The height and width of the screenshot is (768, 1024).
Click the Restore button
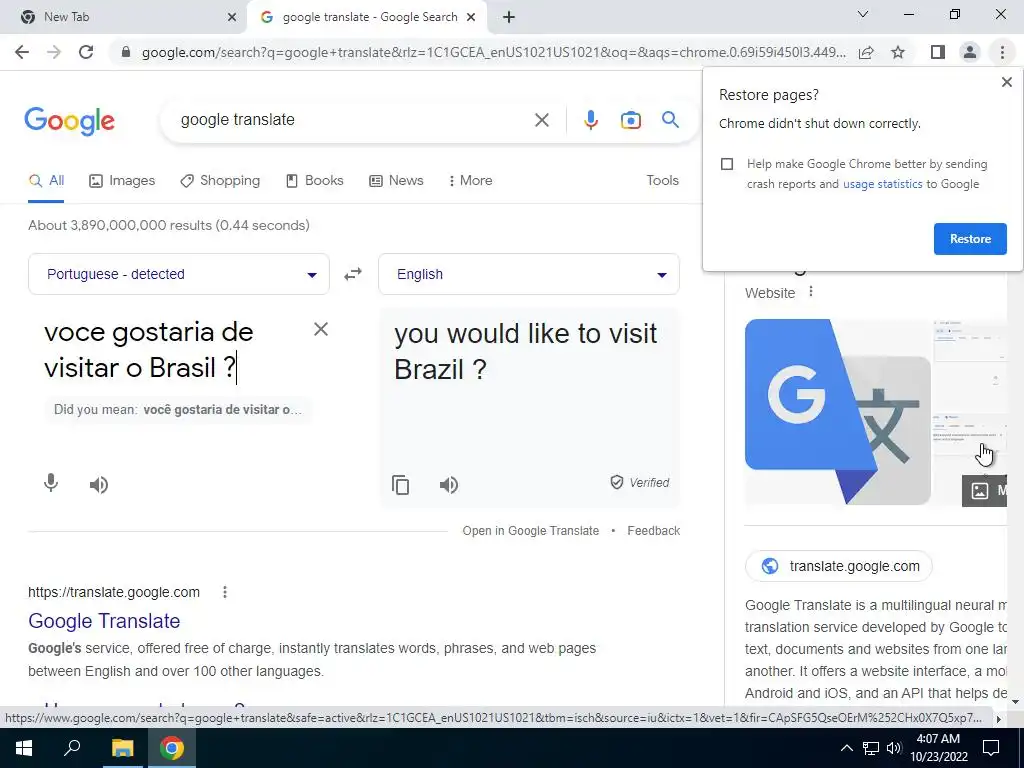pyautogui.click(x=970, y=239)
